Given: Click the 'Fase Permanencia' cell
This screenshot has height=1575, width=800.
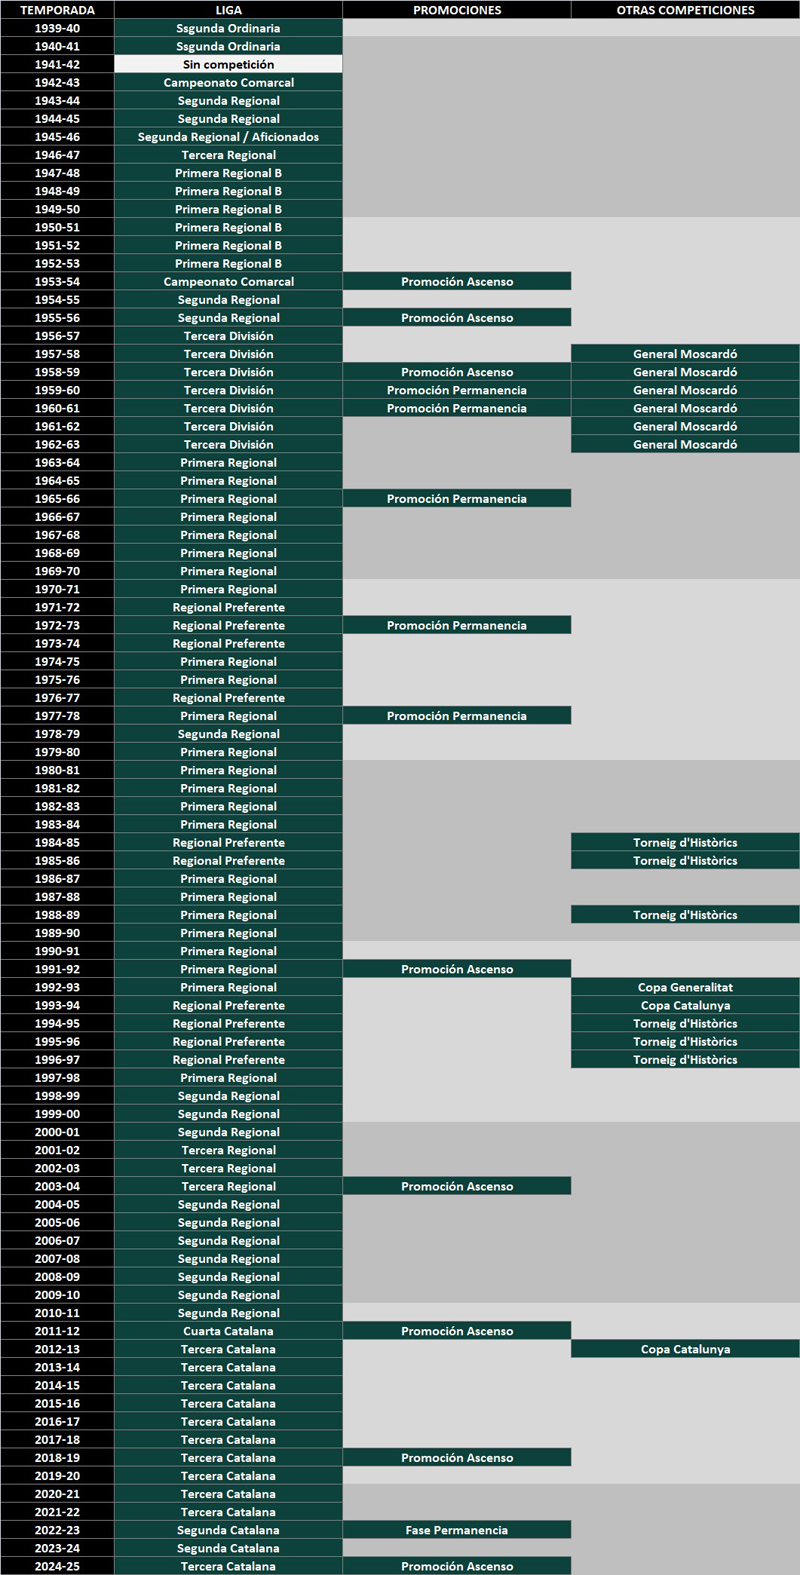Looking at the screenshot, I should (457, 1530).
